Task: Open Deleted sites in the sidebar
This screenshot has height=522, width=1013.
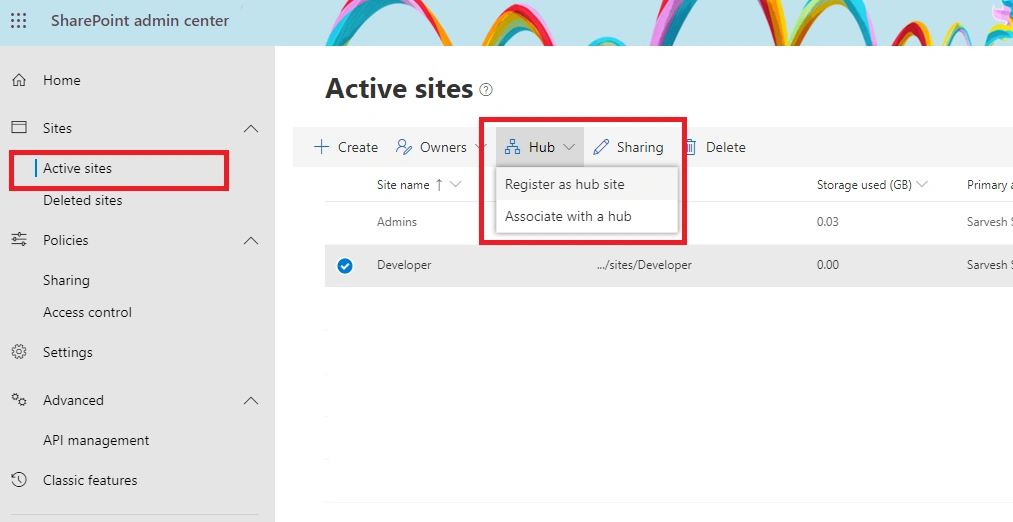Action: click(83, 200)
